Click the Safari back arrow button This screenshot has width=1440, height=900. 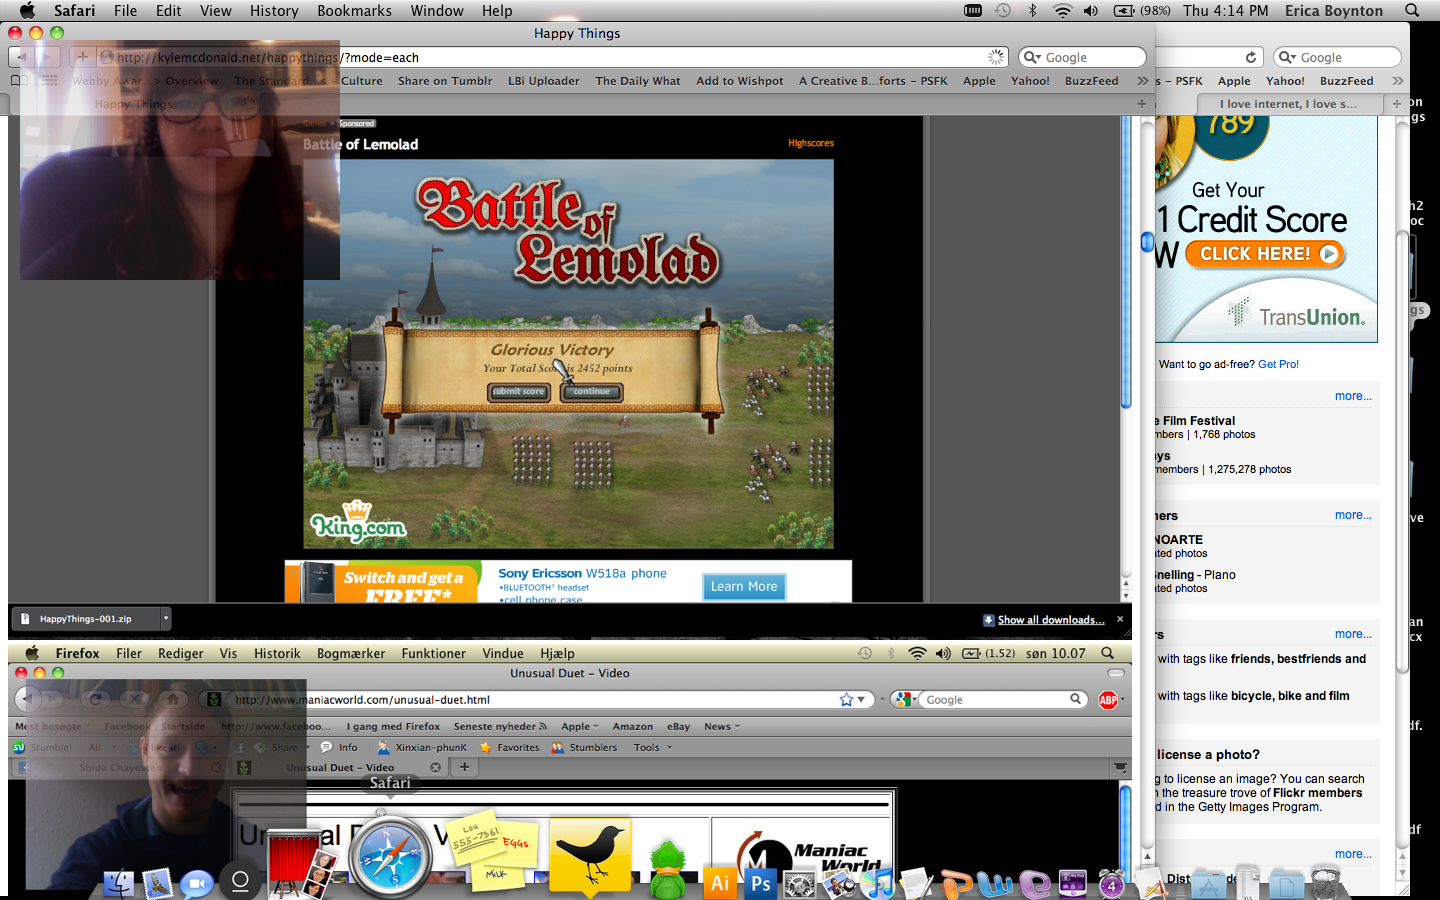click(22, 57)
